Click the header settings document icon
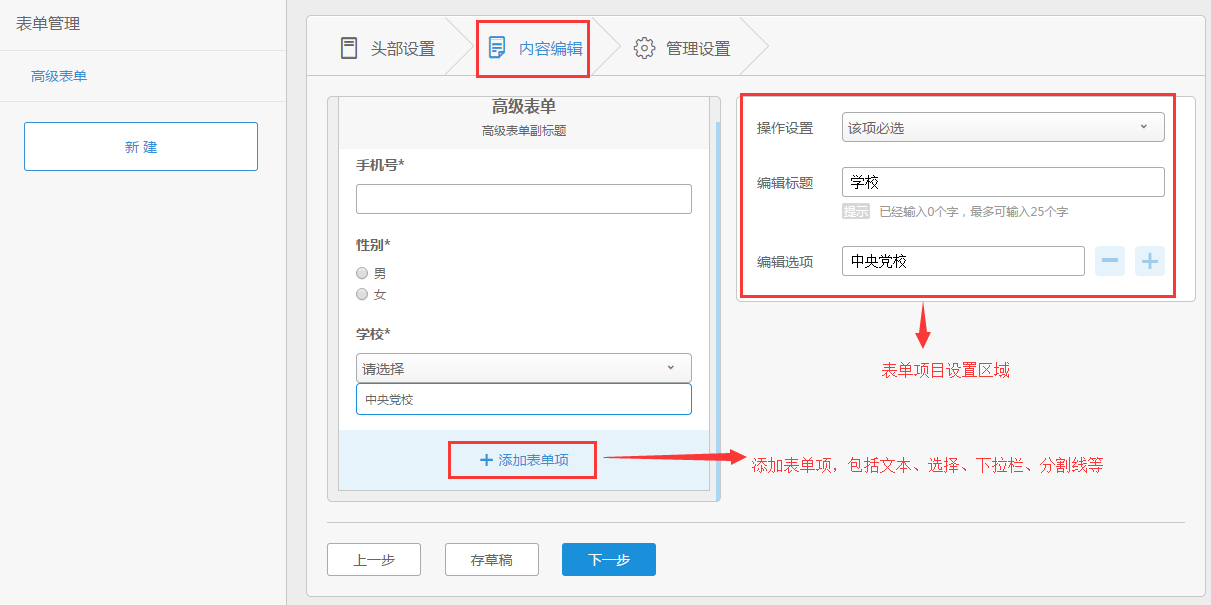 pyautogui.click(x=348, y=48)
